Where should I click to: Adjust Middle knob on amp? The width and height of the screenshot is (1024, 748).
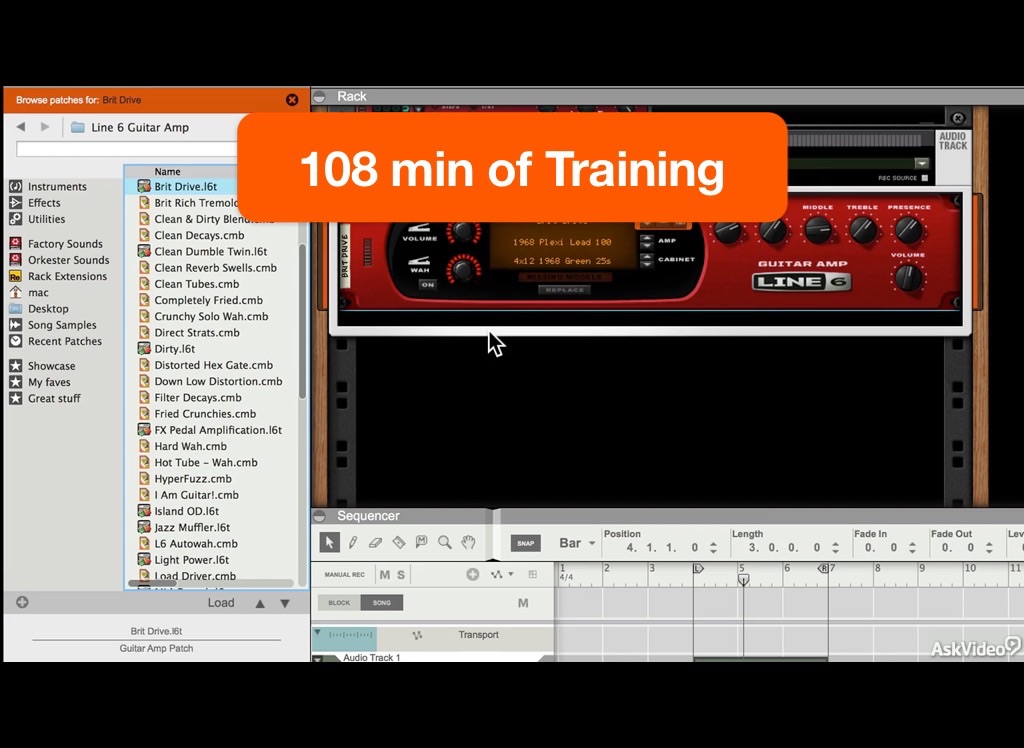coord(818,229)
